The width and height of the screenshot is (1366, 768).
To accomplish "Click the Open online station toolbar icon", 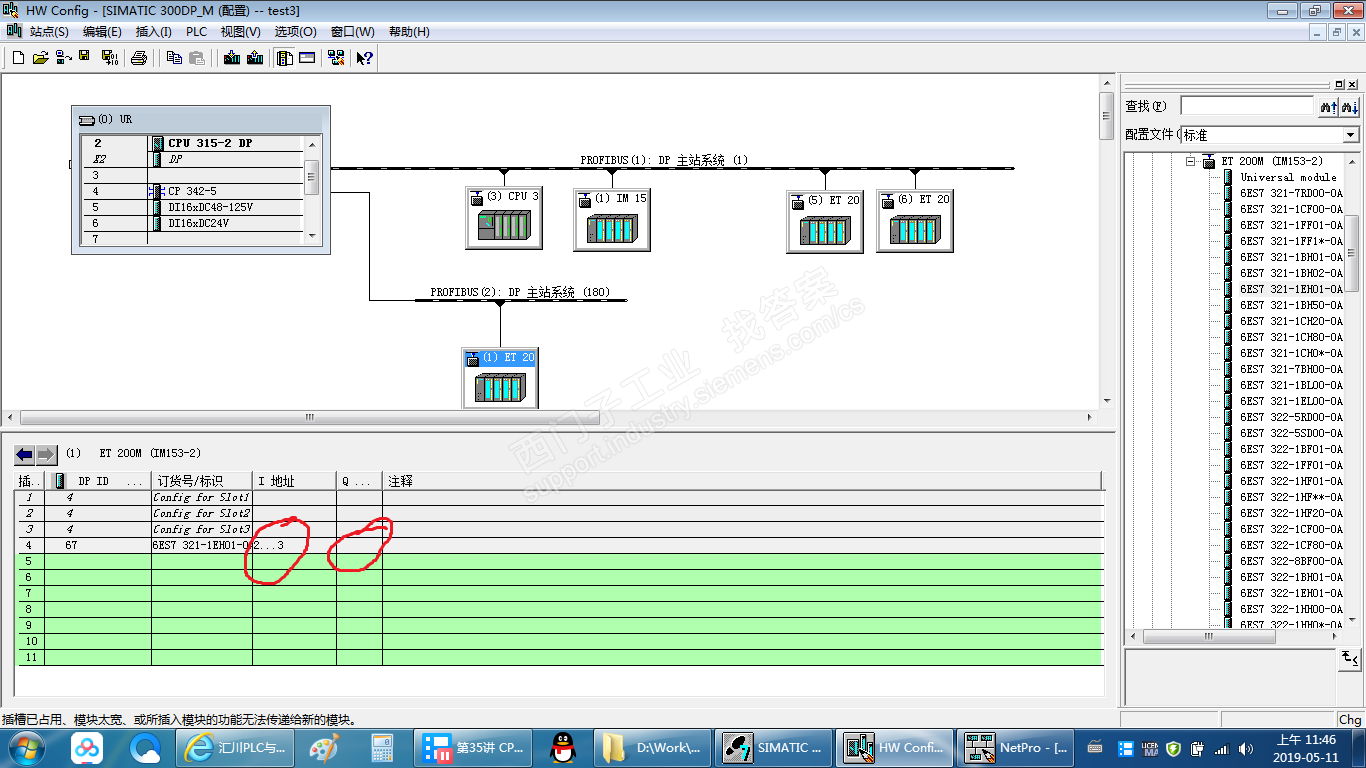I will click(63, 58).
